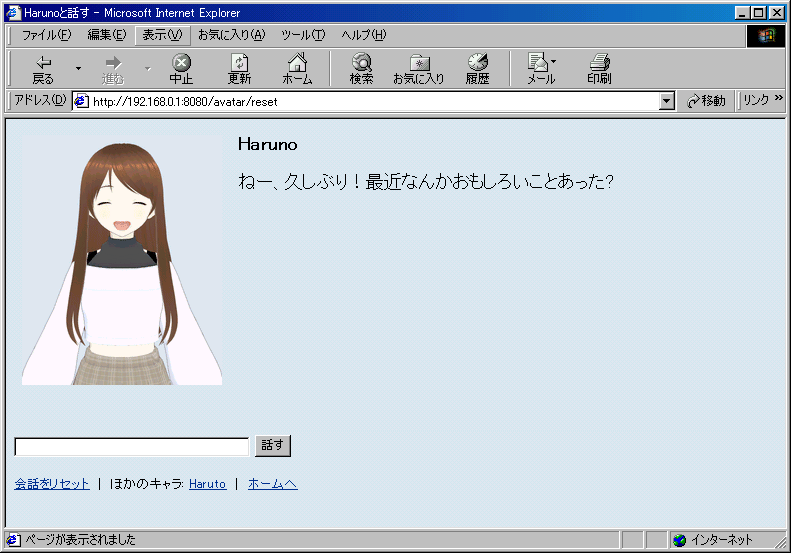Click the status bar page icon
The image size is (791, 553).
(x=13, y=540)
